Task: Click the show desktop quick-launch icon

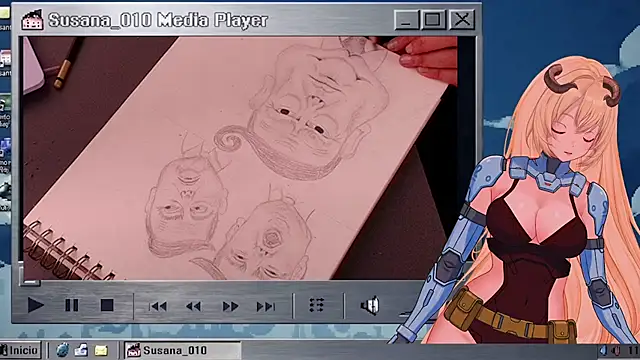Action: click(x=82, y=350)
